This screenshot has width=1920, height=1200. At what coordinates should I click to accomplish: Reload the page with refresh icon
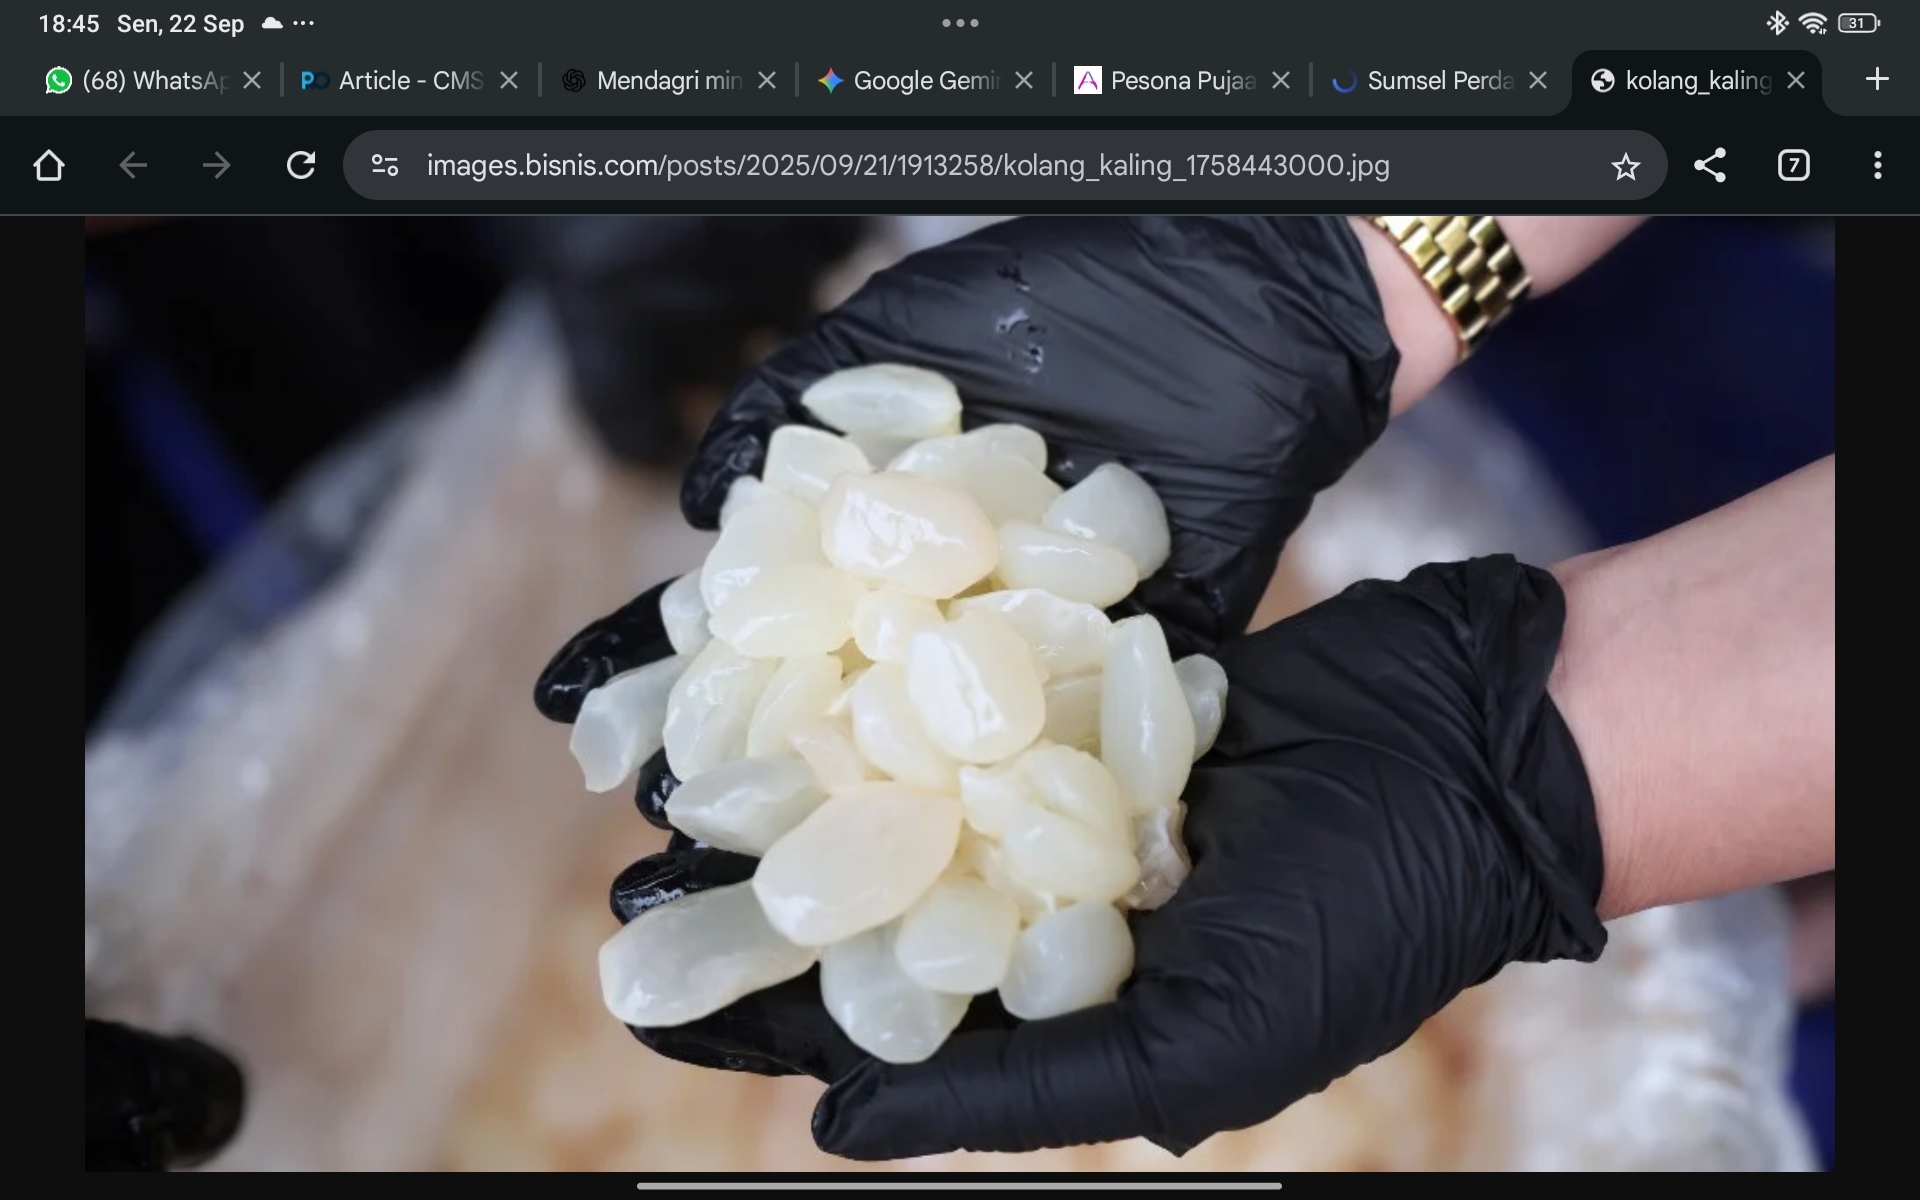301,165
